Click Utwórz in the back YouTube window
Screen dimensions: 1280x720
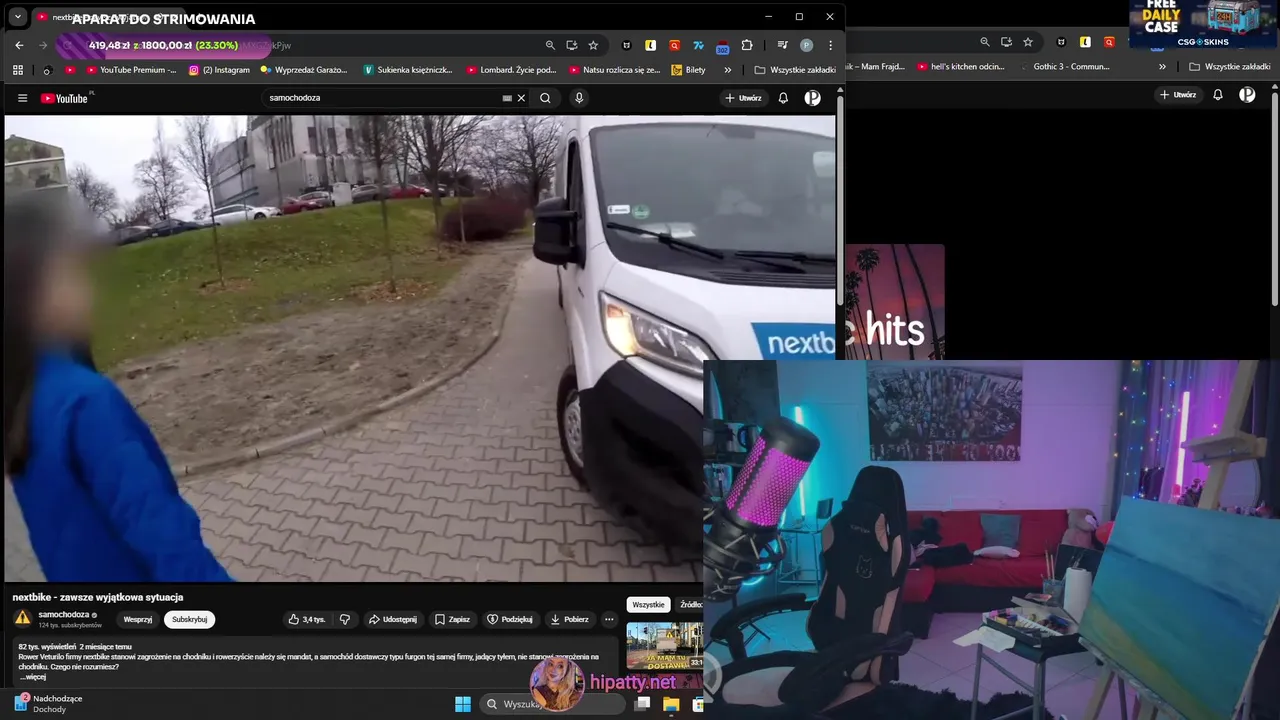[x=1178, y=95]
